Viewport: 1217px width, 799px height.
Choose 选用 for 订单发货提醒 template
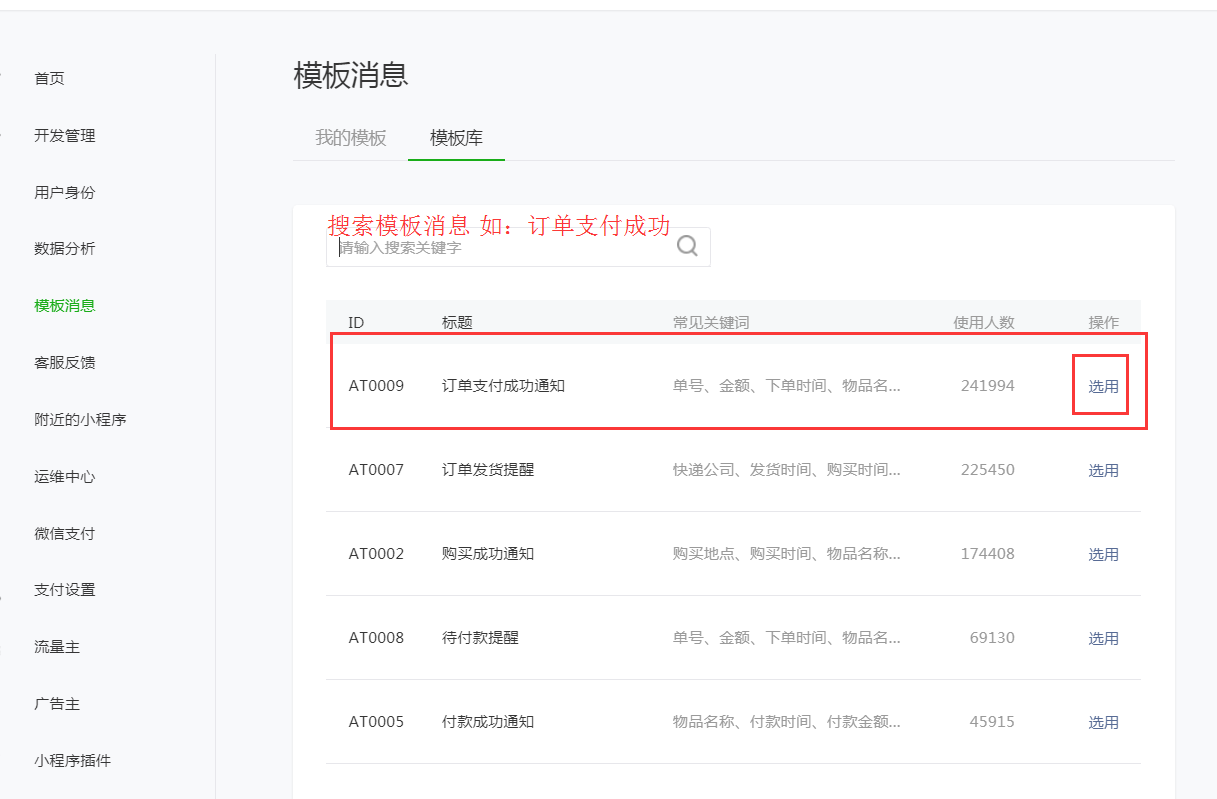pyautogui.click(x=1103, y=470)
